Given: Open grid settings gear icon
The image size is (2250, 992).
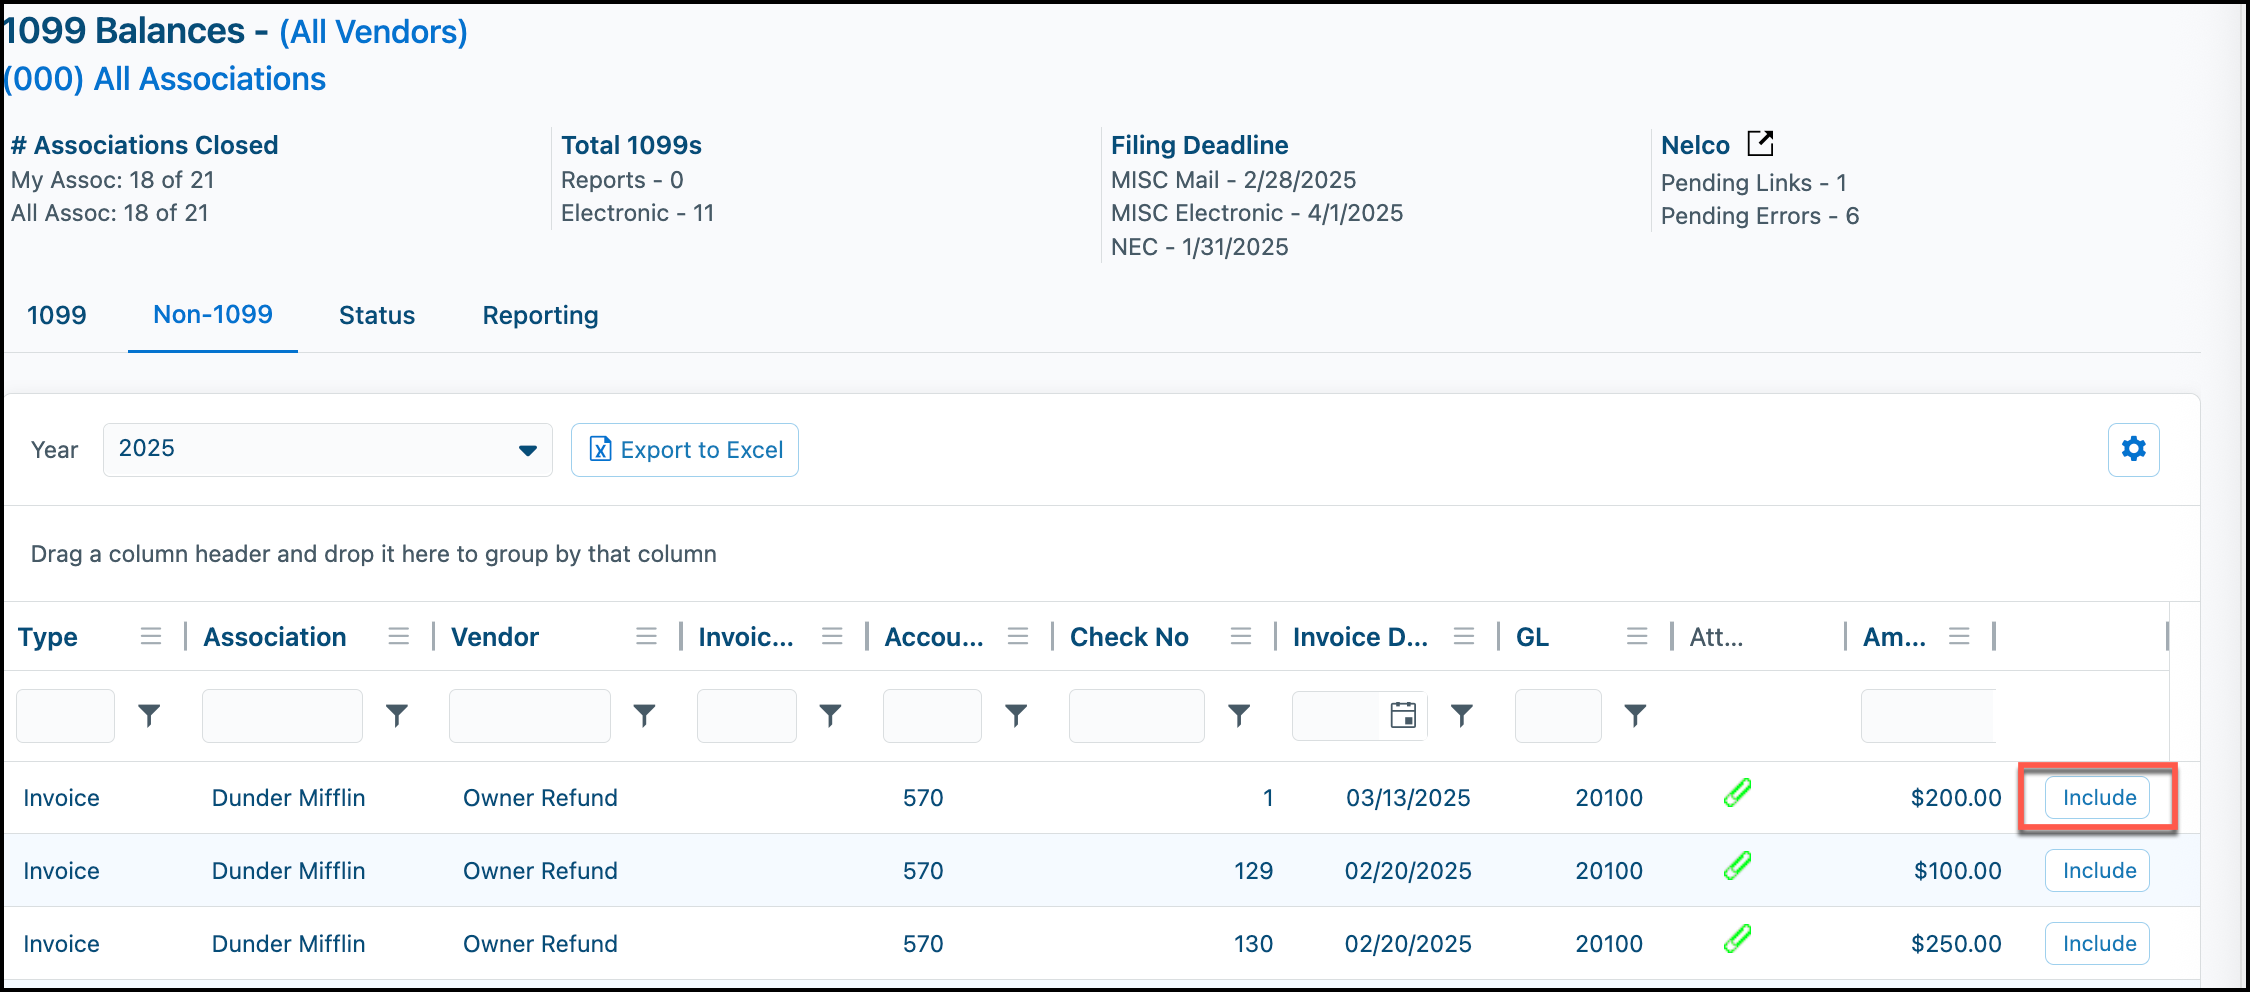Looking at the screenshot, I should (x=2133, y=449).
